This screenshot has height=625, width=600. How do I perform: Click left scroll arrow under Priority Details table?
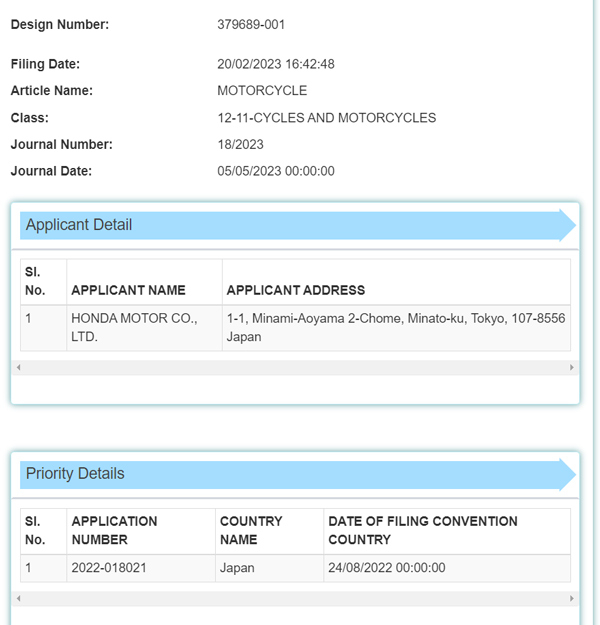click(x=18, y=598)
